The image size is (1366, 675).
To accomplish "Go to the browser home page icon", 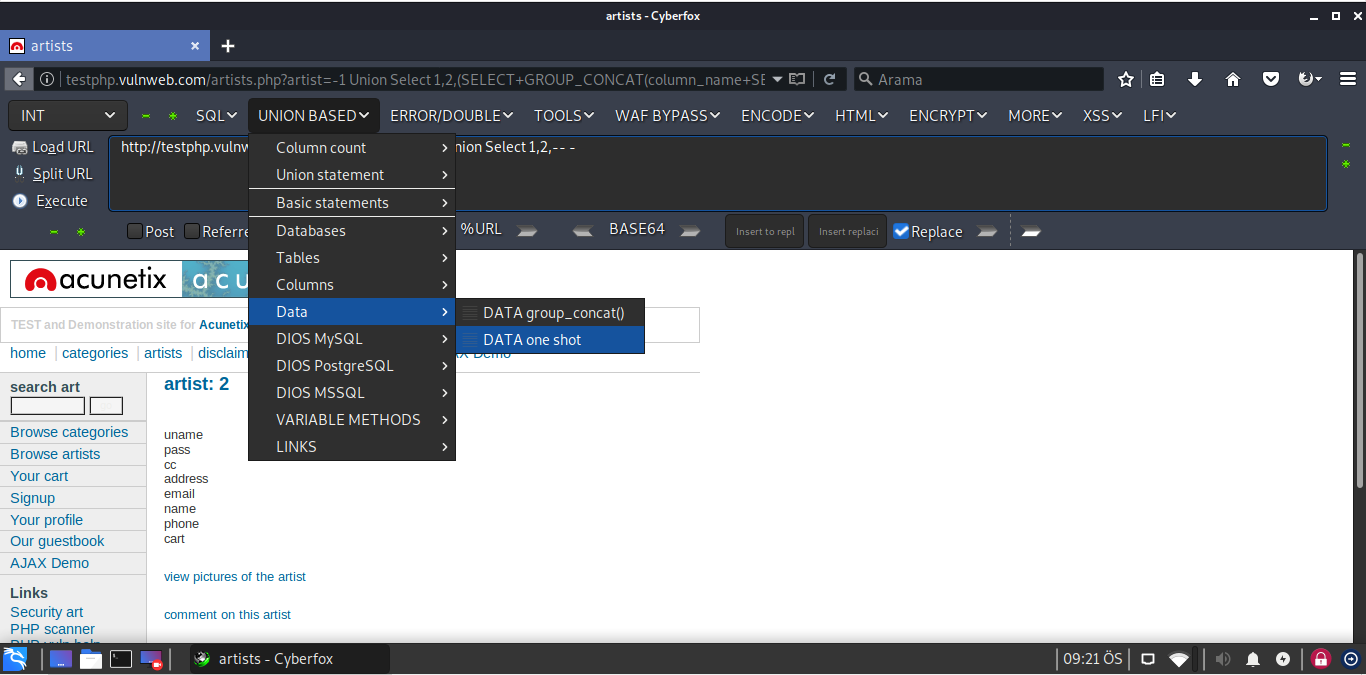I will (x=1233, y=79).
